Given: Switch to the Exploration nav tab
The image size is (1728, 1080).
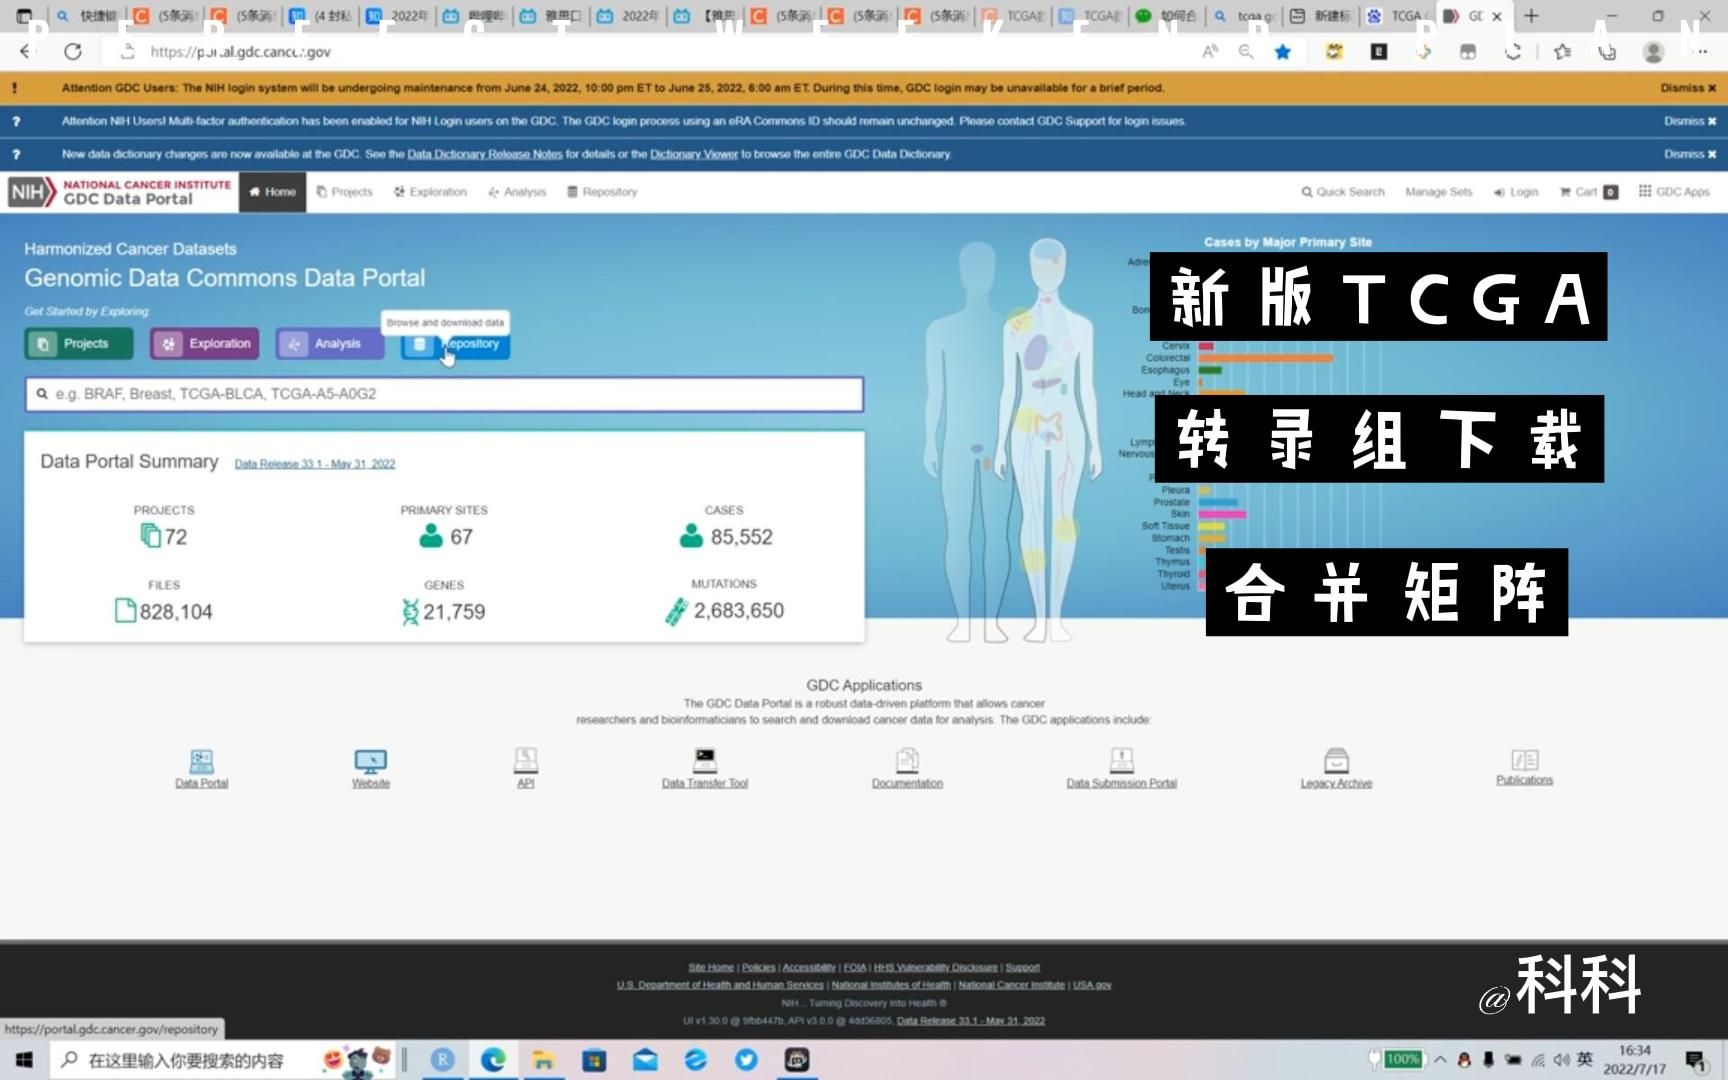Looking at the screenshot, I should point(430,191).
